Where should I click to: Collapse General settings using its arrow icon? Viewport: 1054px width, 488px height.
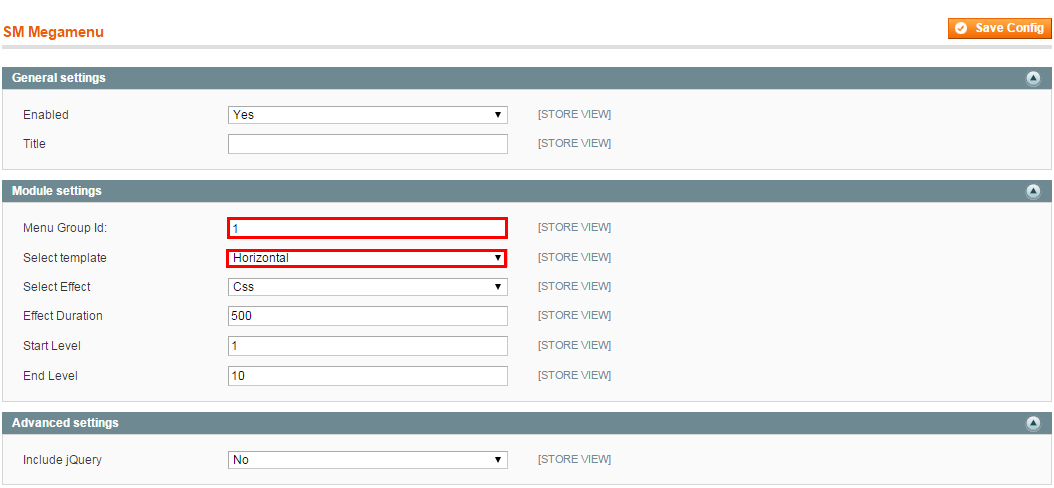[1033, 79]
